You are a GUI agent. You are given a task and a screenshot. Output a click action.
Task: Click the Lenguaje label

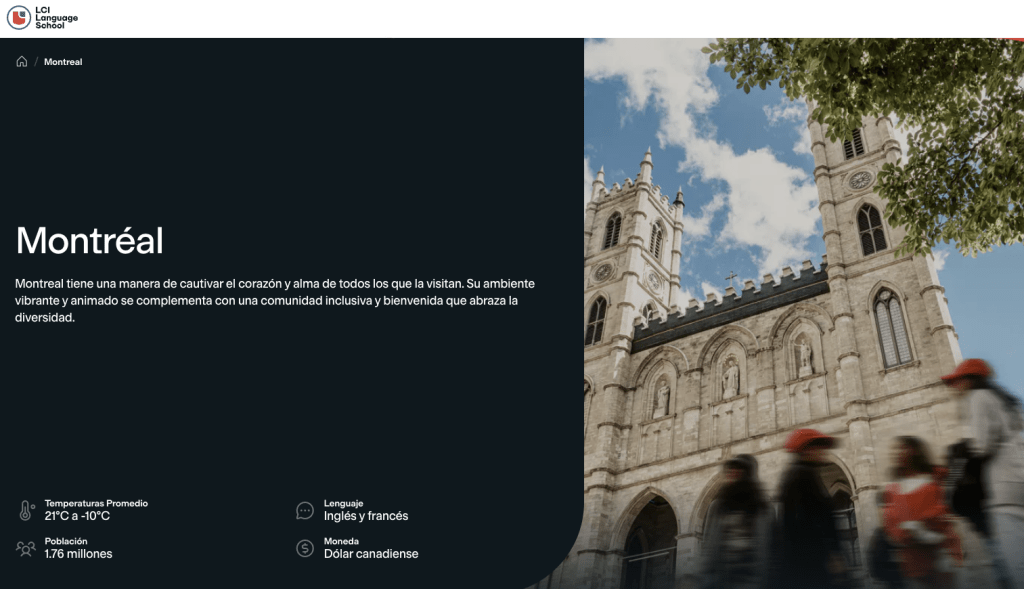point(343,503)
